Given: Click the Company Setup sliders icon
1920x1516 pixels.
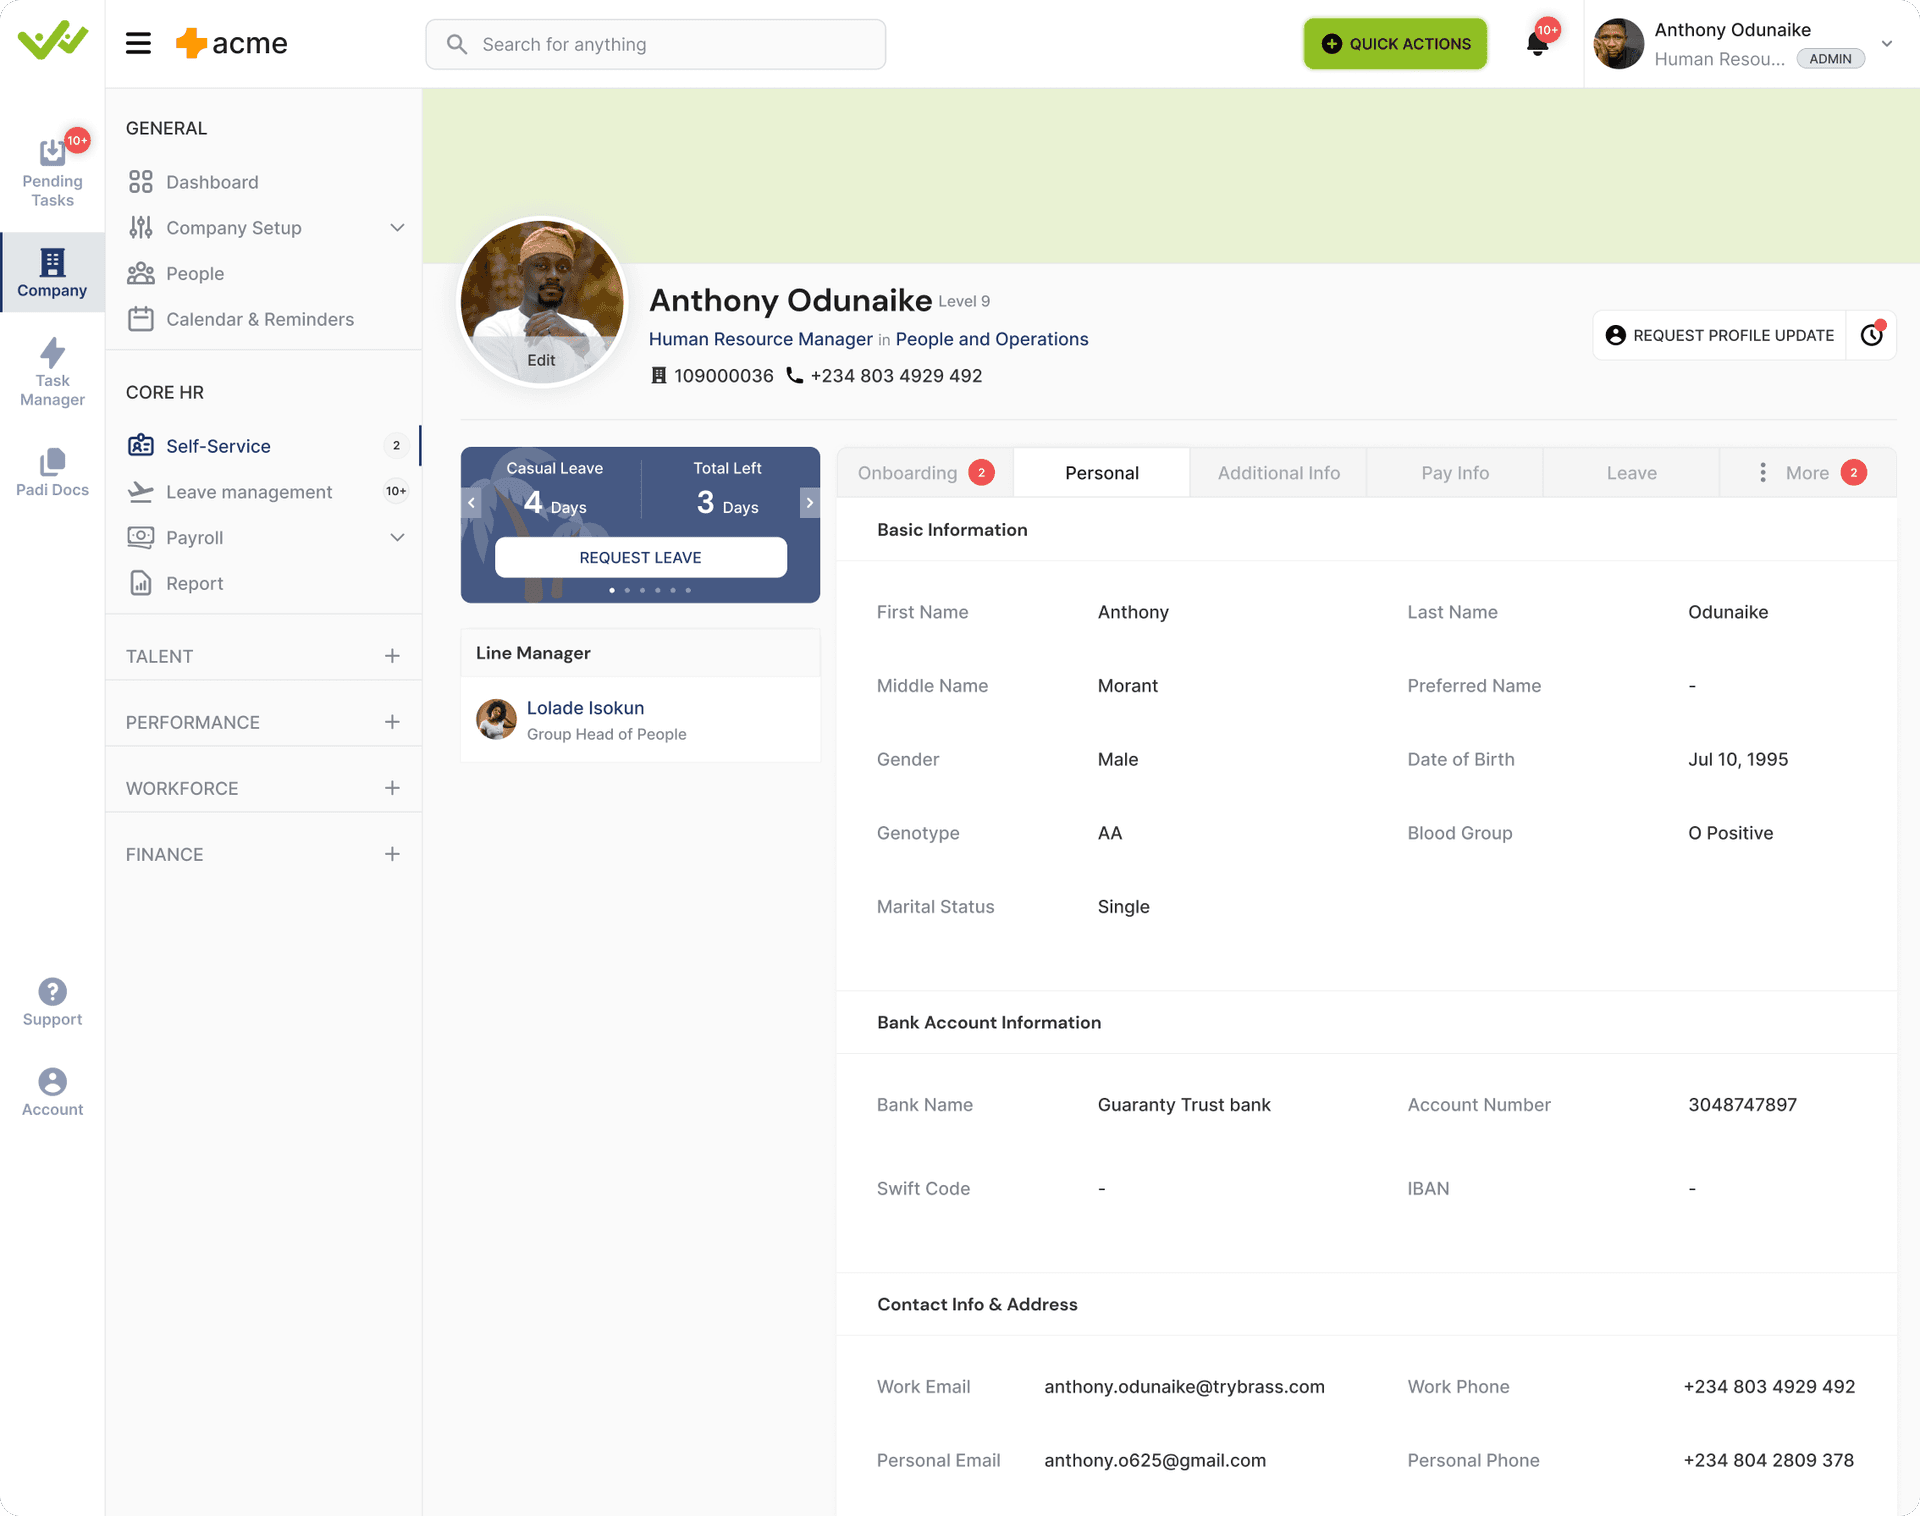Looking at the screenshot, I should 141,227.
